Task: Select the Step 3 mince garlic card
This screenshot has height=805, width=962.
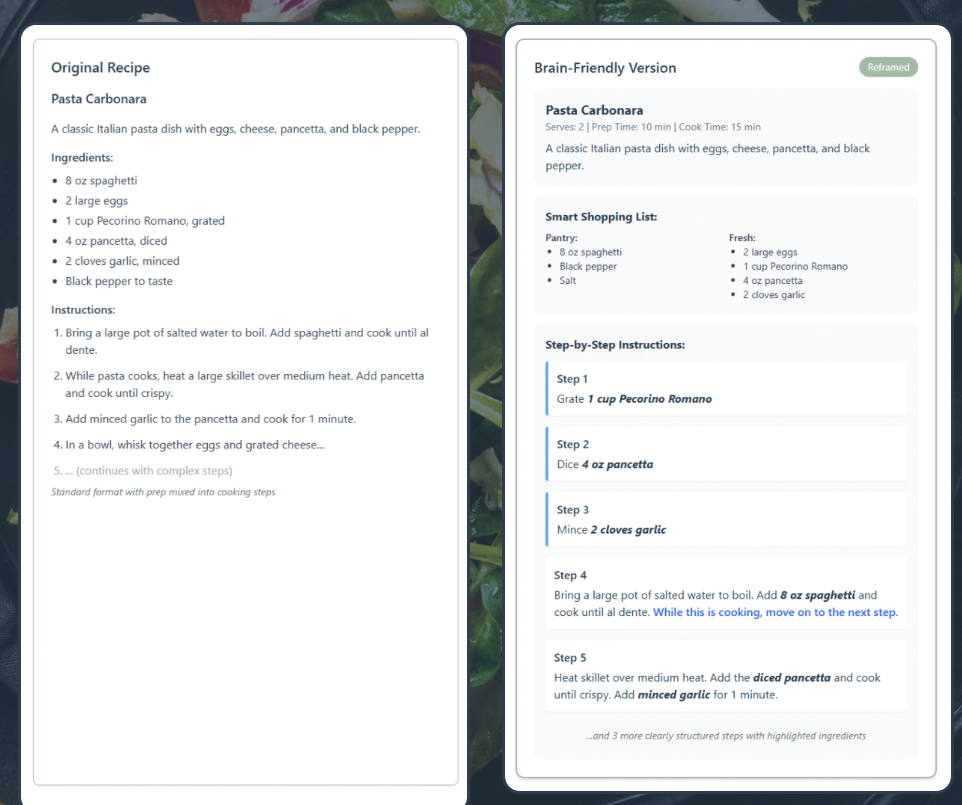Action: coord(726,519)
